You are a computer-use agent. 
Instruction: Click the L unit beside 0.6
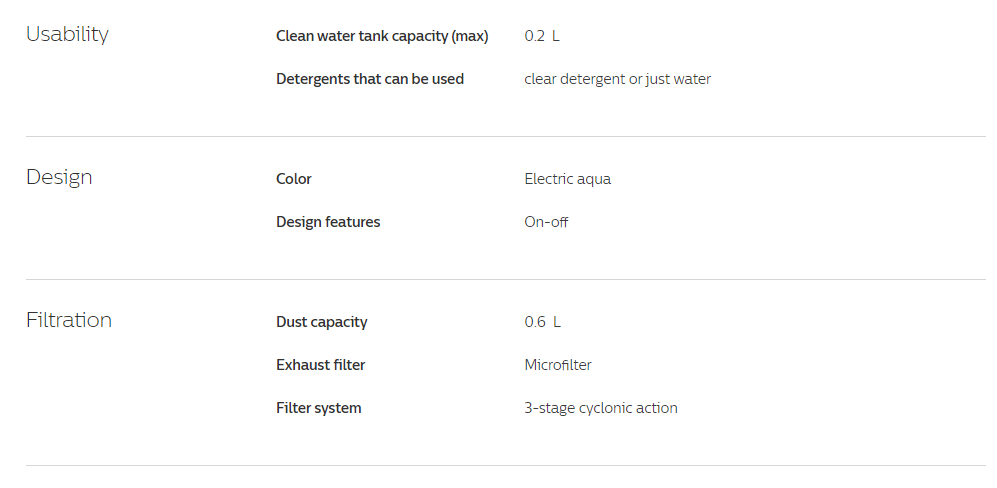point(556,322)
